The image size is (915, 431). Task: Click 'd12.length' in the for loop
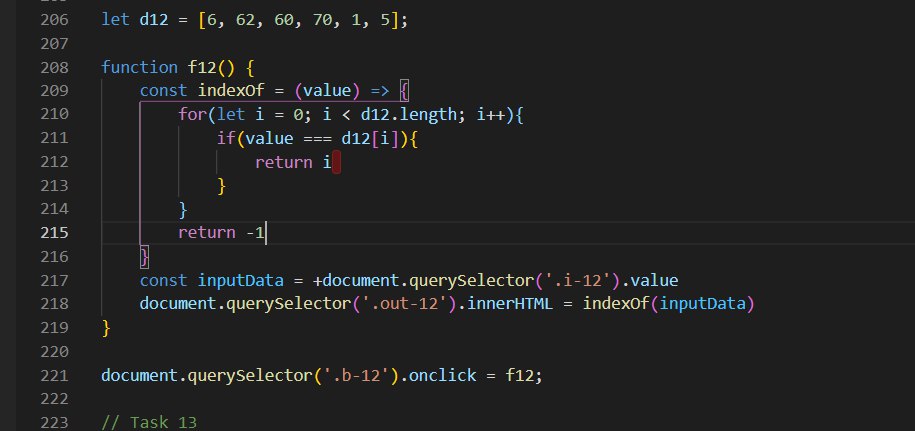coord(408,115)
